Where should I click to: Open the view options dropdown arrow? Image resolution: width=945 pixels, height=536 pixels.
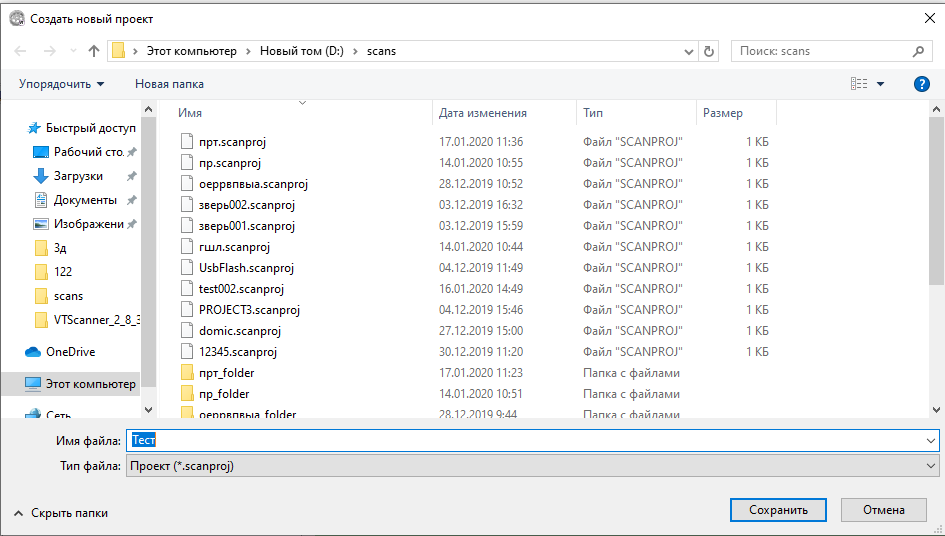coord(880,84)
